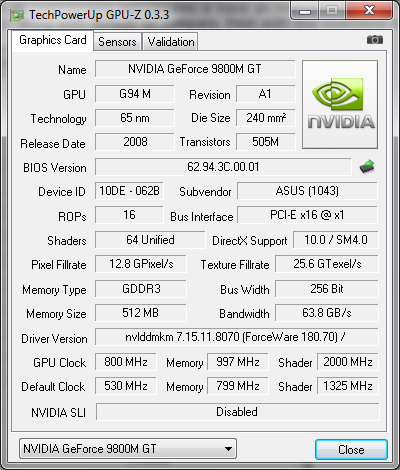This screenshot has height=470, width=400.
Task: Click the default Shader clock 1325 MHz
Action: point(348,386)
